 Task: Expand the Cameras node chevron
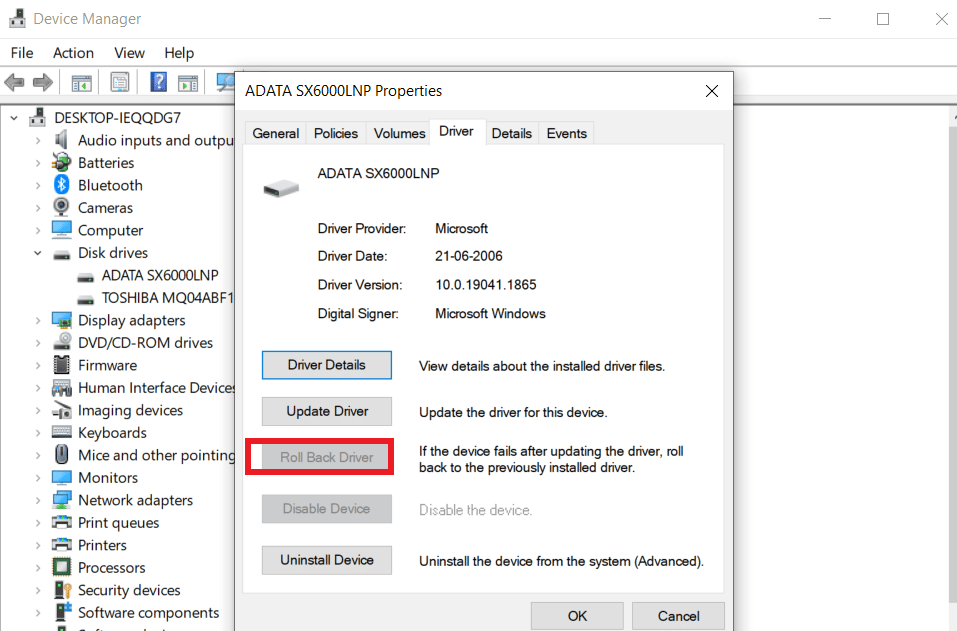(38, 208)
